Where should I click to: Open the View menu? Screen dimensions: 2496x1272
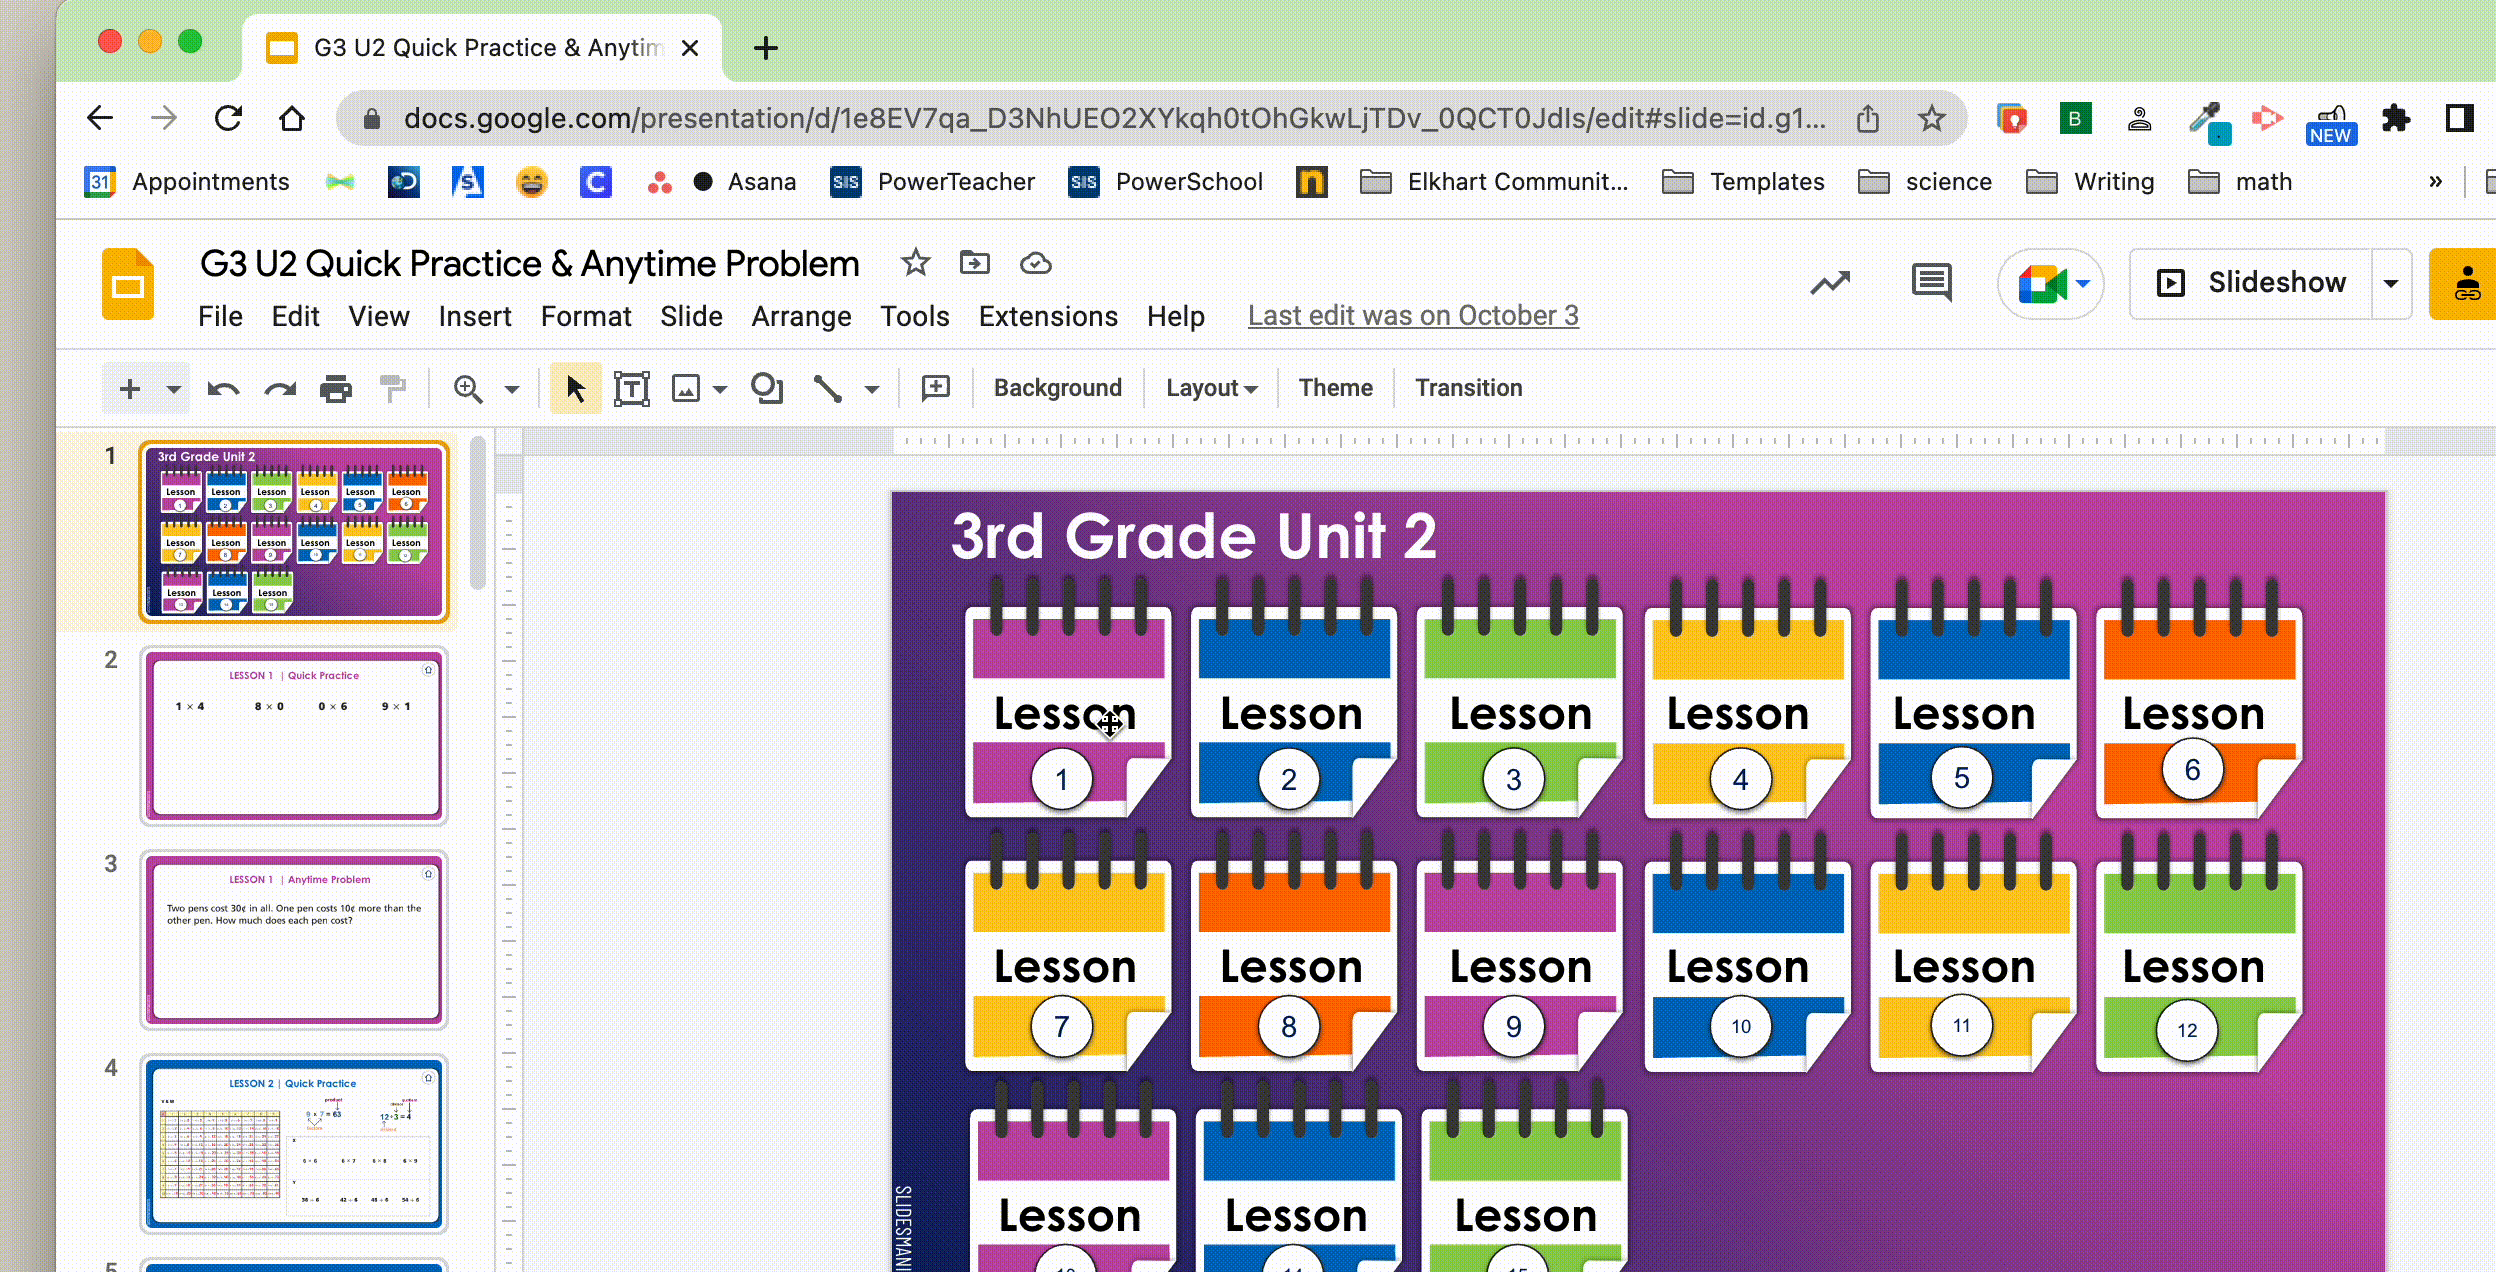379,316
